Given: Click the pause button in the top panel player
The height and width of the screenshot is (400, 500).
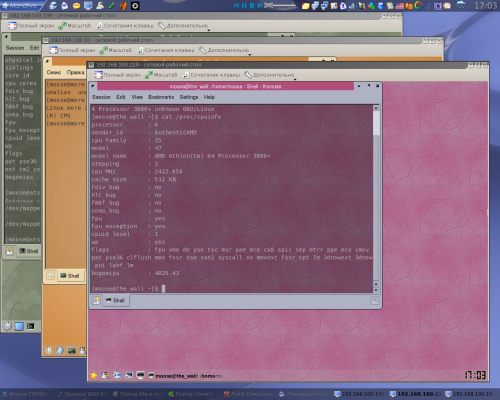Looking at the screenshot, I should [x=244, y=6].
